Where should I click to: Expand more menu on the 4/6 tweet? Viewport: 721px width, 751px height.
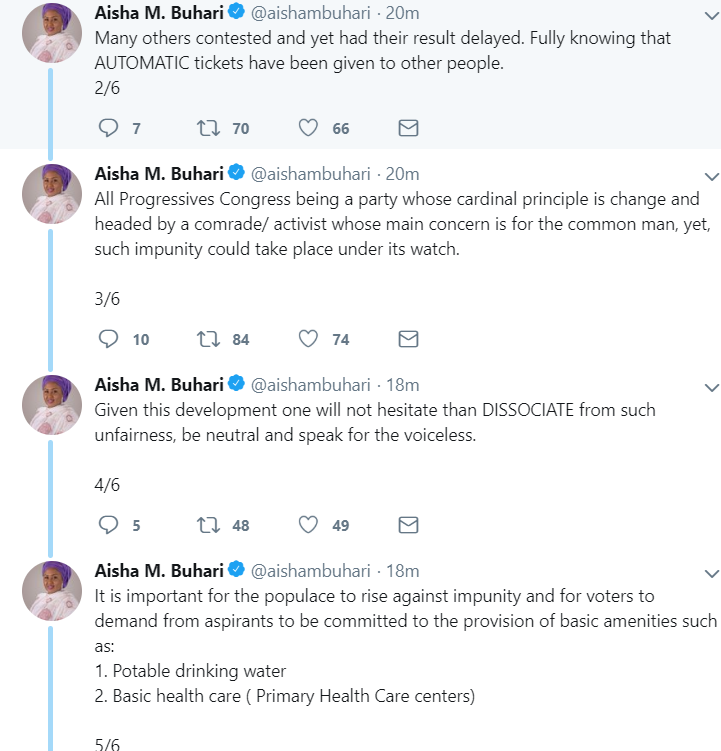pos(711,387)
